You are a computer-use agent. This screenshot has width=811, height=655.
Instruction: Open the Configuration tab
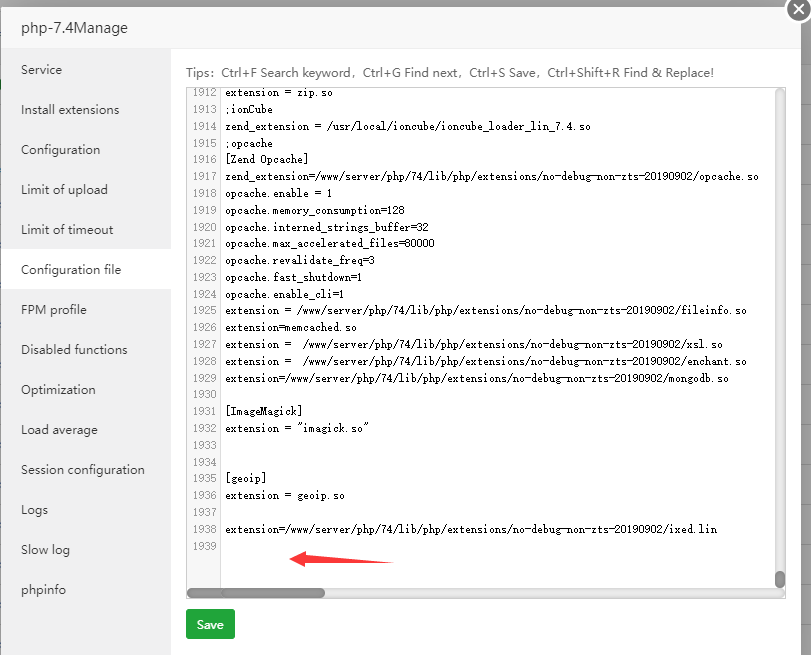61,150
